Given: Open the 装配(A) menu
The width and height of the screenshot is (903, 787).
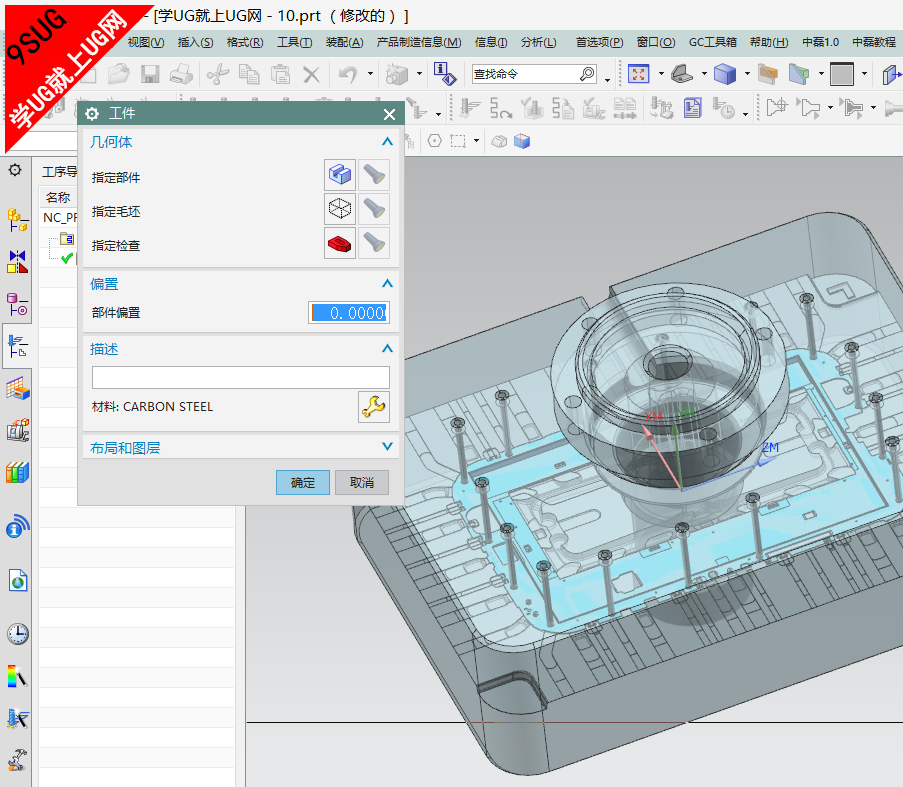Looking at the screenshot, I should tap(344, 43).
